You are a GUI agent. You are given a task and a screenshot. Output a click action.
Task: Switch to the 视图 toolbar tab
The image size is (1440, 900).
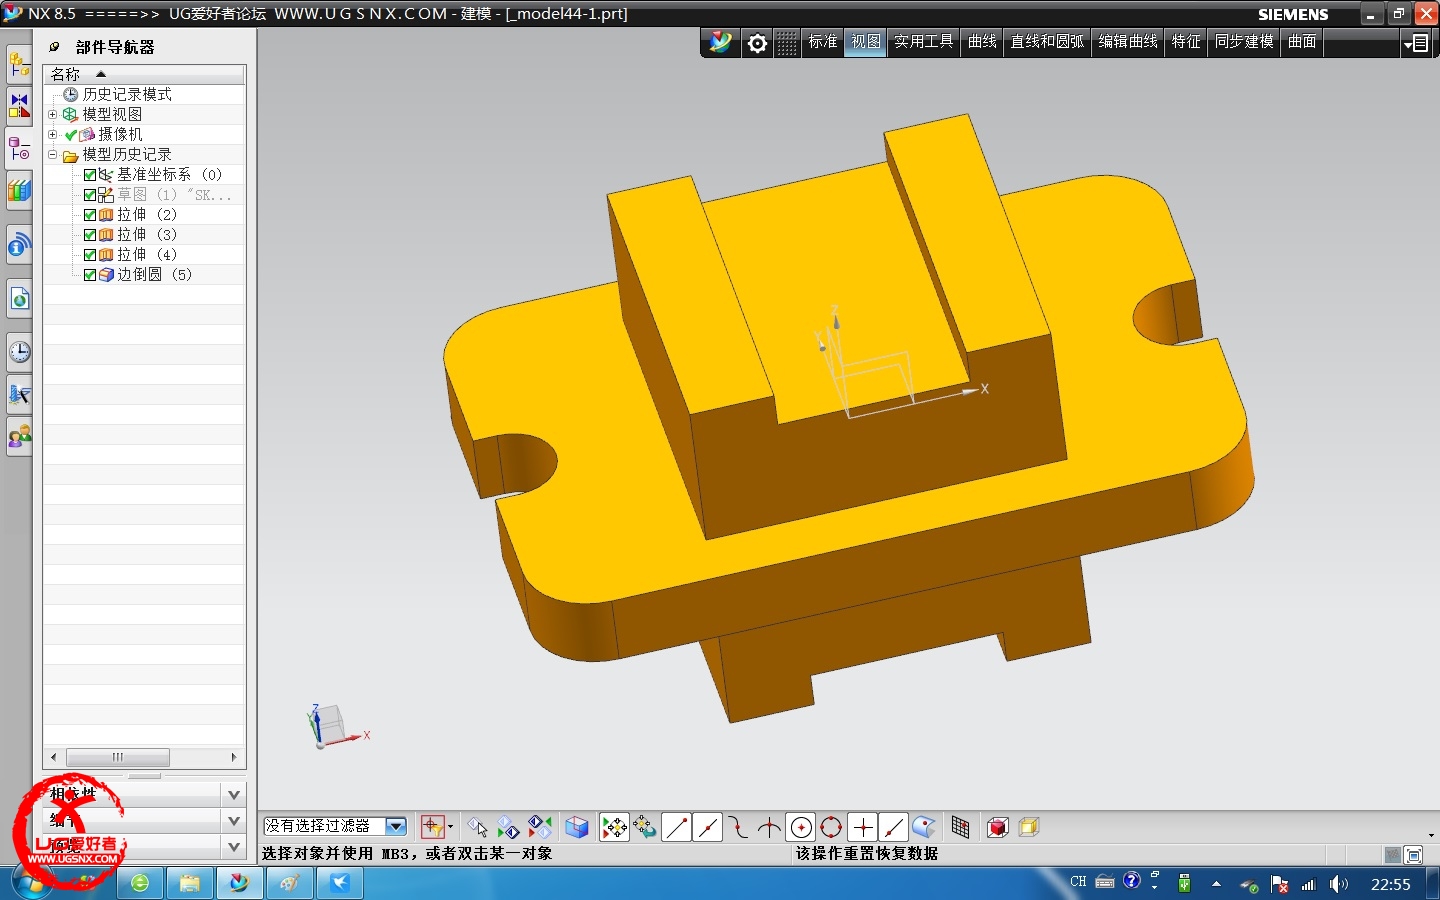point(866,42)
